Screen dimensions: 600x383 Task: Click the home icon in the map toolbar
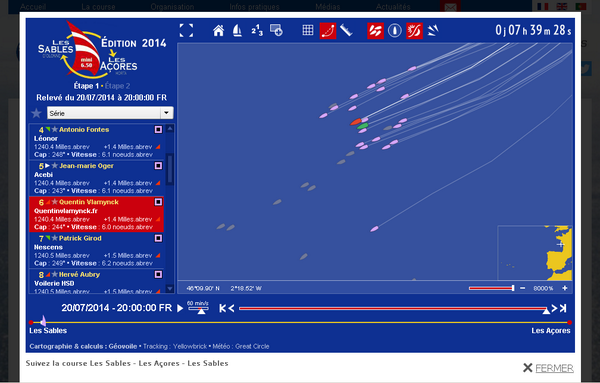218,31
